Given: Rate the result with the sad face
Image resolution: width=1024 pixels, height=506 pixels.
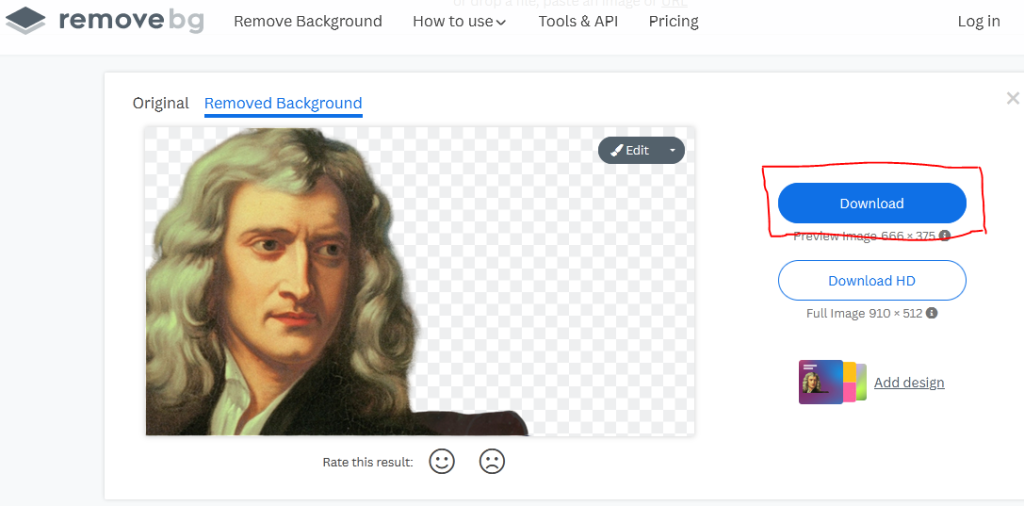Looking at the screenshot, I should click(x=492, y=461).
